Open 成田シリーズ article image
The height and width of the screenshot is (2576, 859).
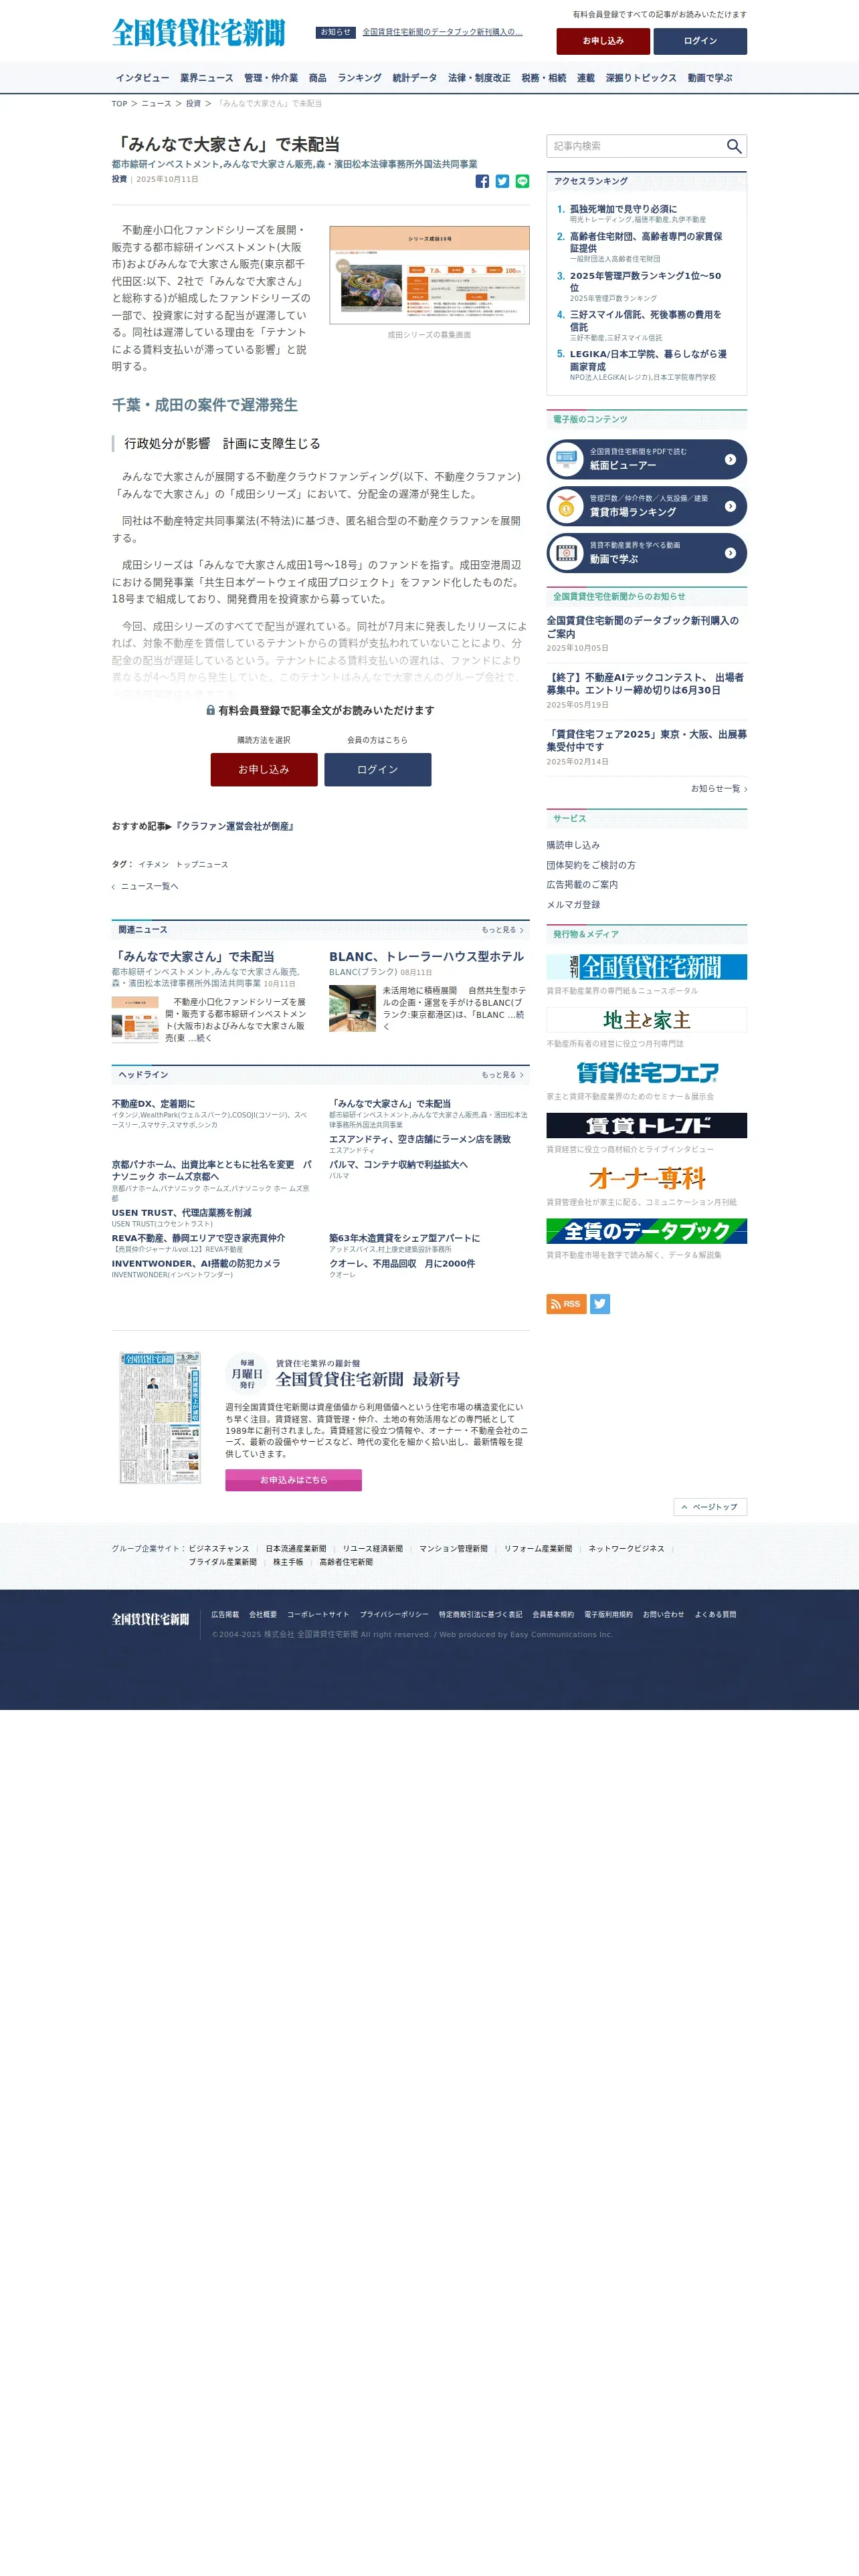click(x=429, y=275)
